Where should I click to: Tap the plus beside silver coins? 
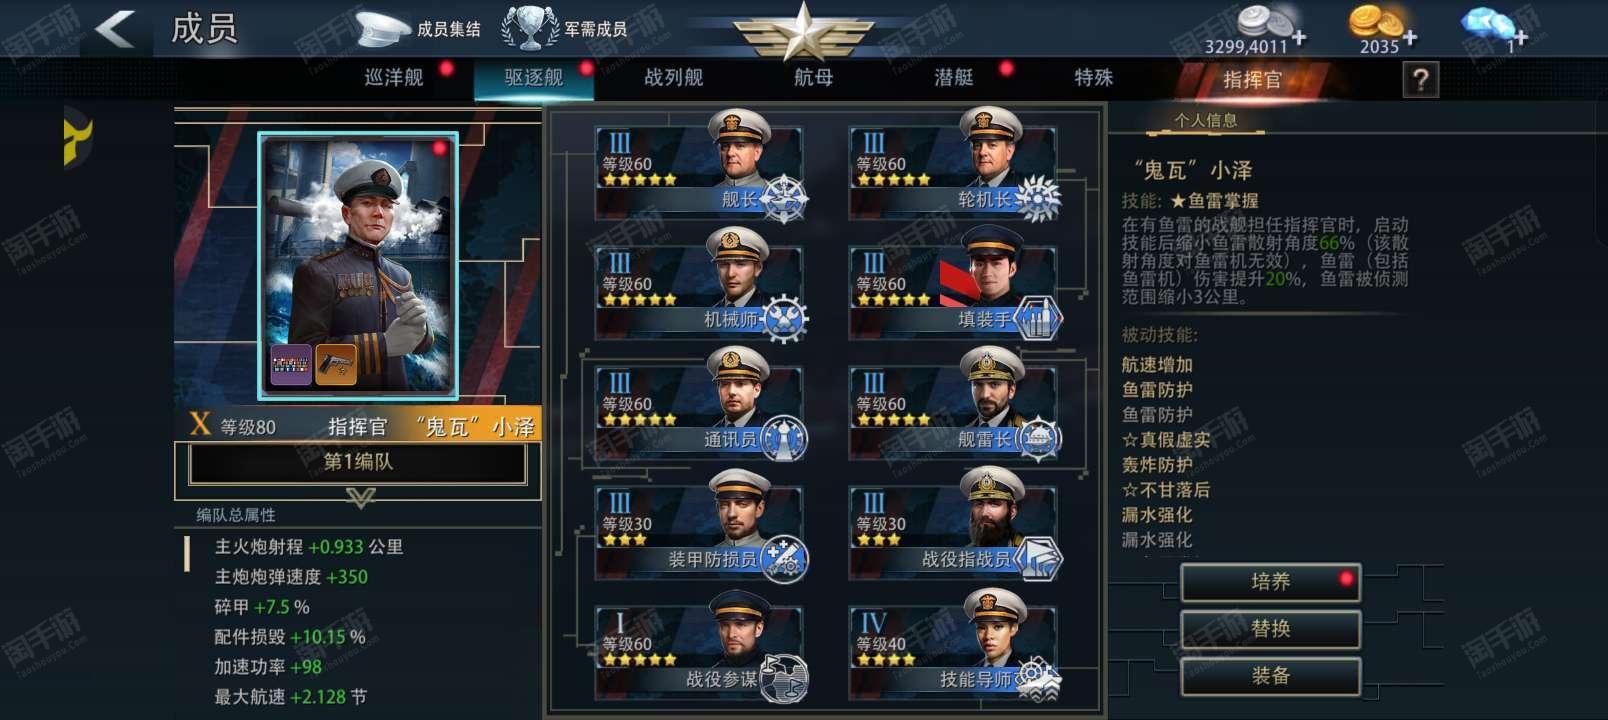1298,38
